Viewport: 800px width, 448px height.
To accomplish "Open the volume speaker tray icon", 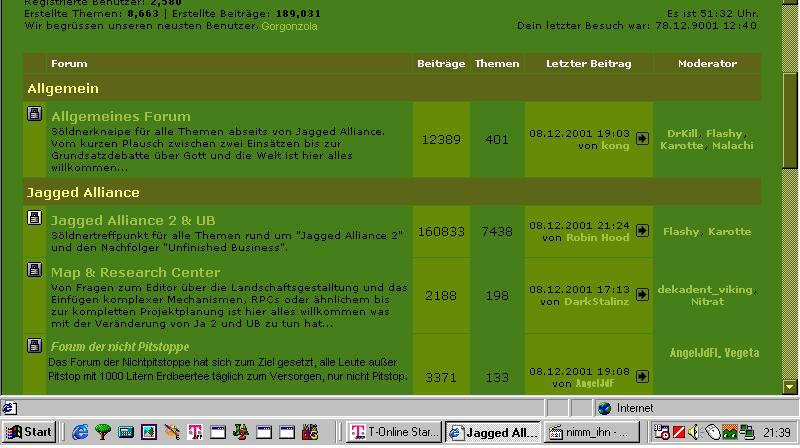I will tap(694, 432).
